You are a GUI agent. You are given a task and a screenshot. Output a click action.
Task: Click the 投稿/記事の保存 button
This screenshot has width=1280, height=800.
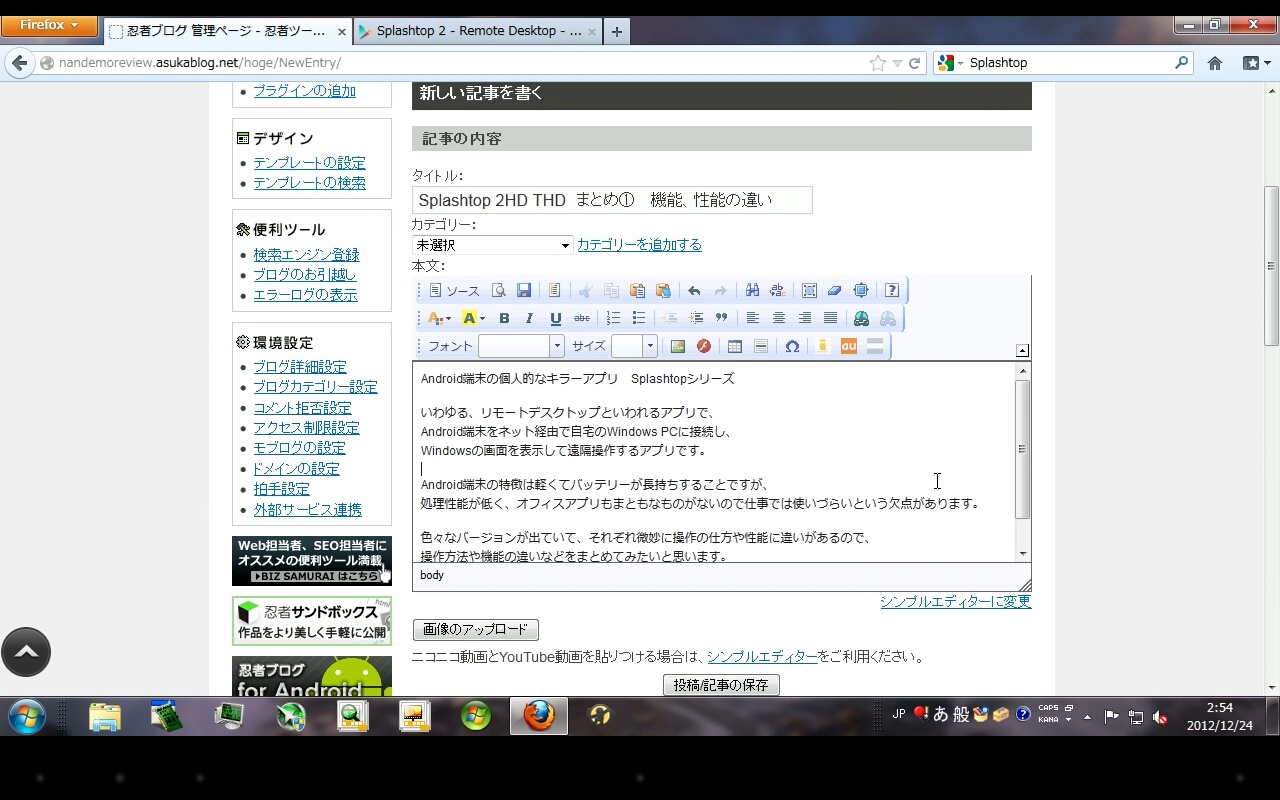click(721, 685)
